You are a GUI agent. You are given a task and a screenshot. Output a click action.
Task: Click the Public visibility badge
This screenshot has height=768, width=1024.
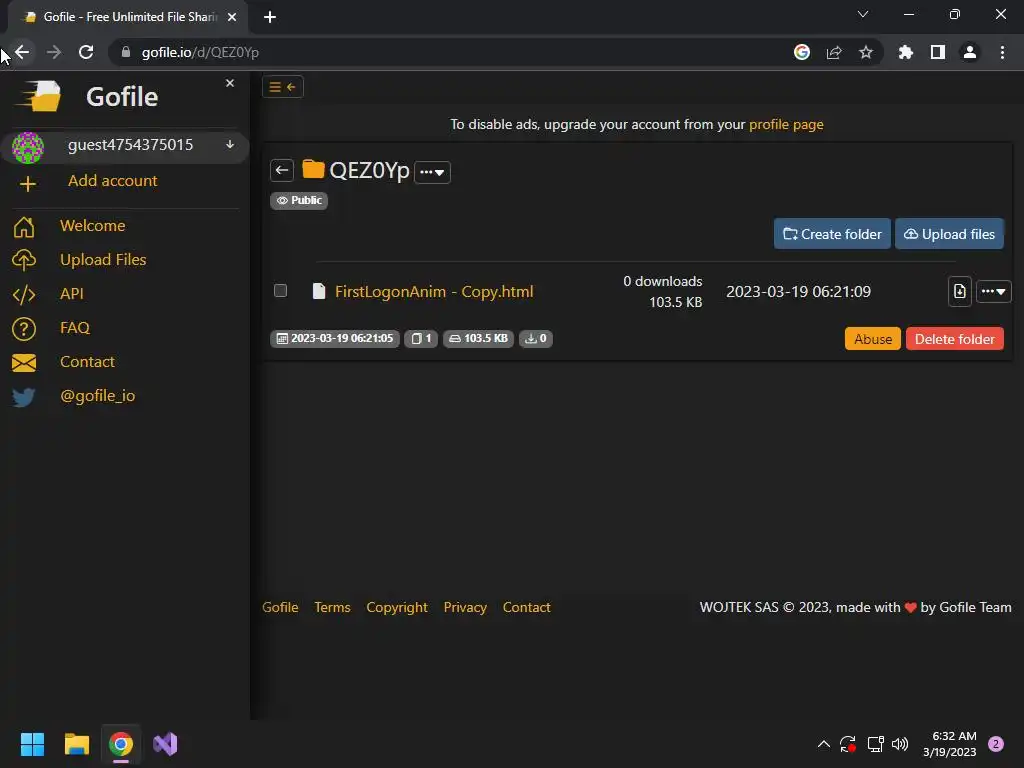click(x=299, y=200)
